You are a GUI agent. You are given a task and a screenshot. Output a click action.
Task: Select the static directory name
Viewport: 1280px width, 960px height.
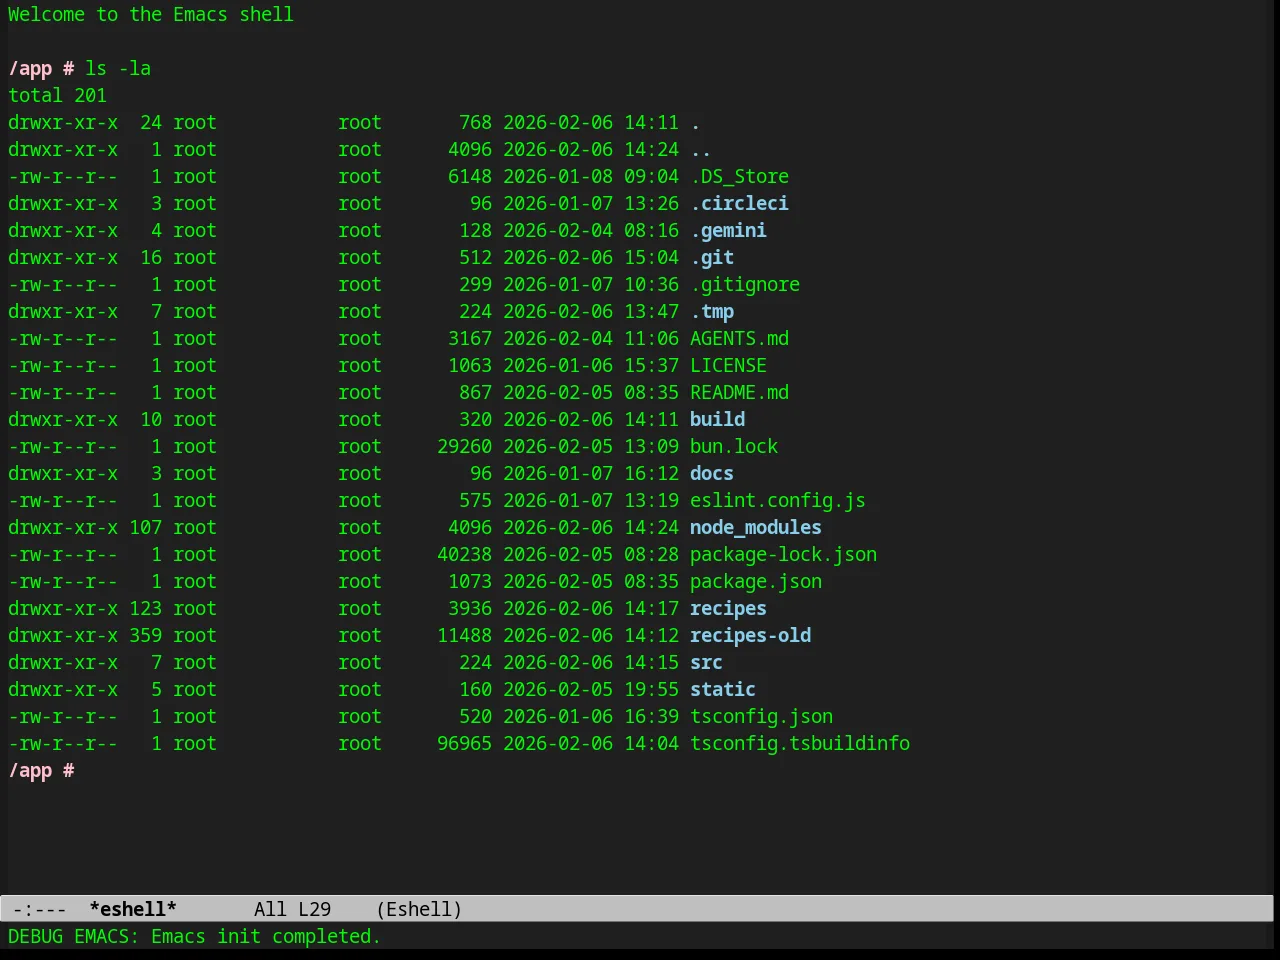click(723, 690)
